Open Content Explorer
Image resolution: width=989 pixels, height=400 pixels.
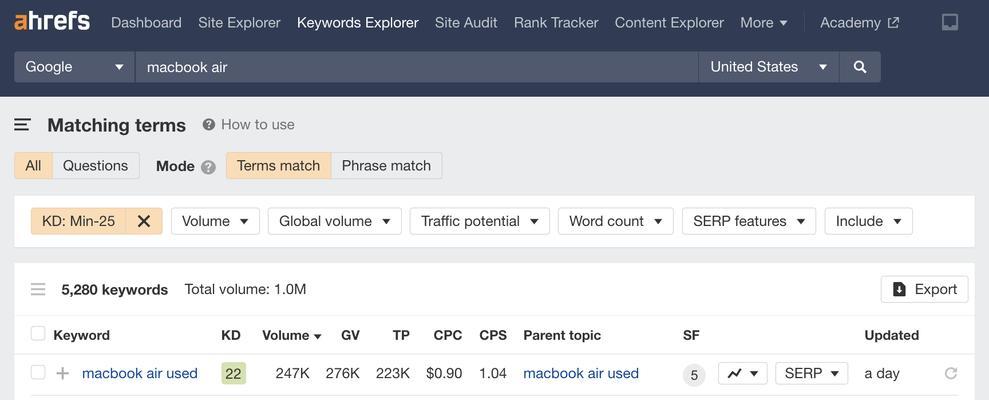click(669, 23)
